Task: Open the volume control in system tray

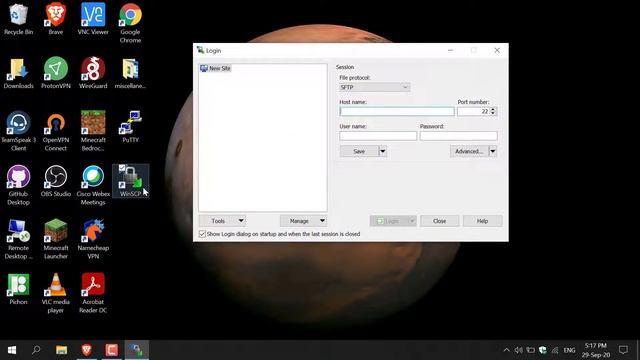Action: tap(518, 350)
